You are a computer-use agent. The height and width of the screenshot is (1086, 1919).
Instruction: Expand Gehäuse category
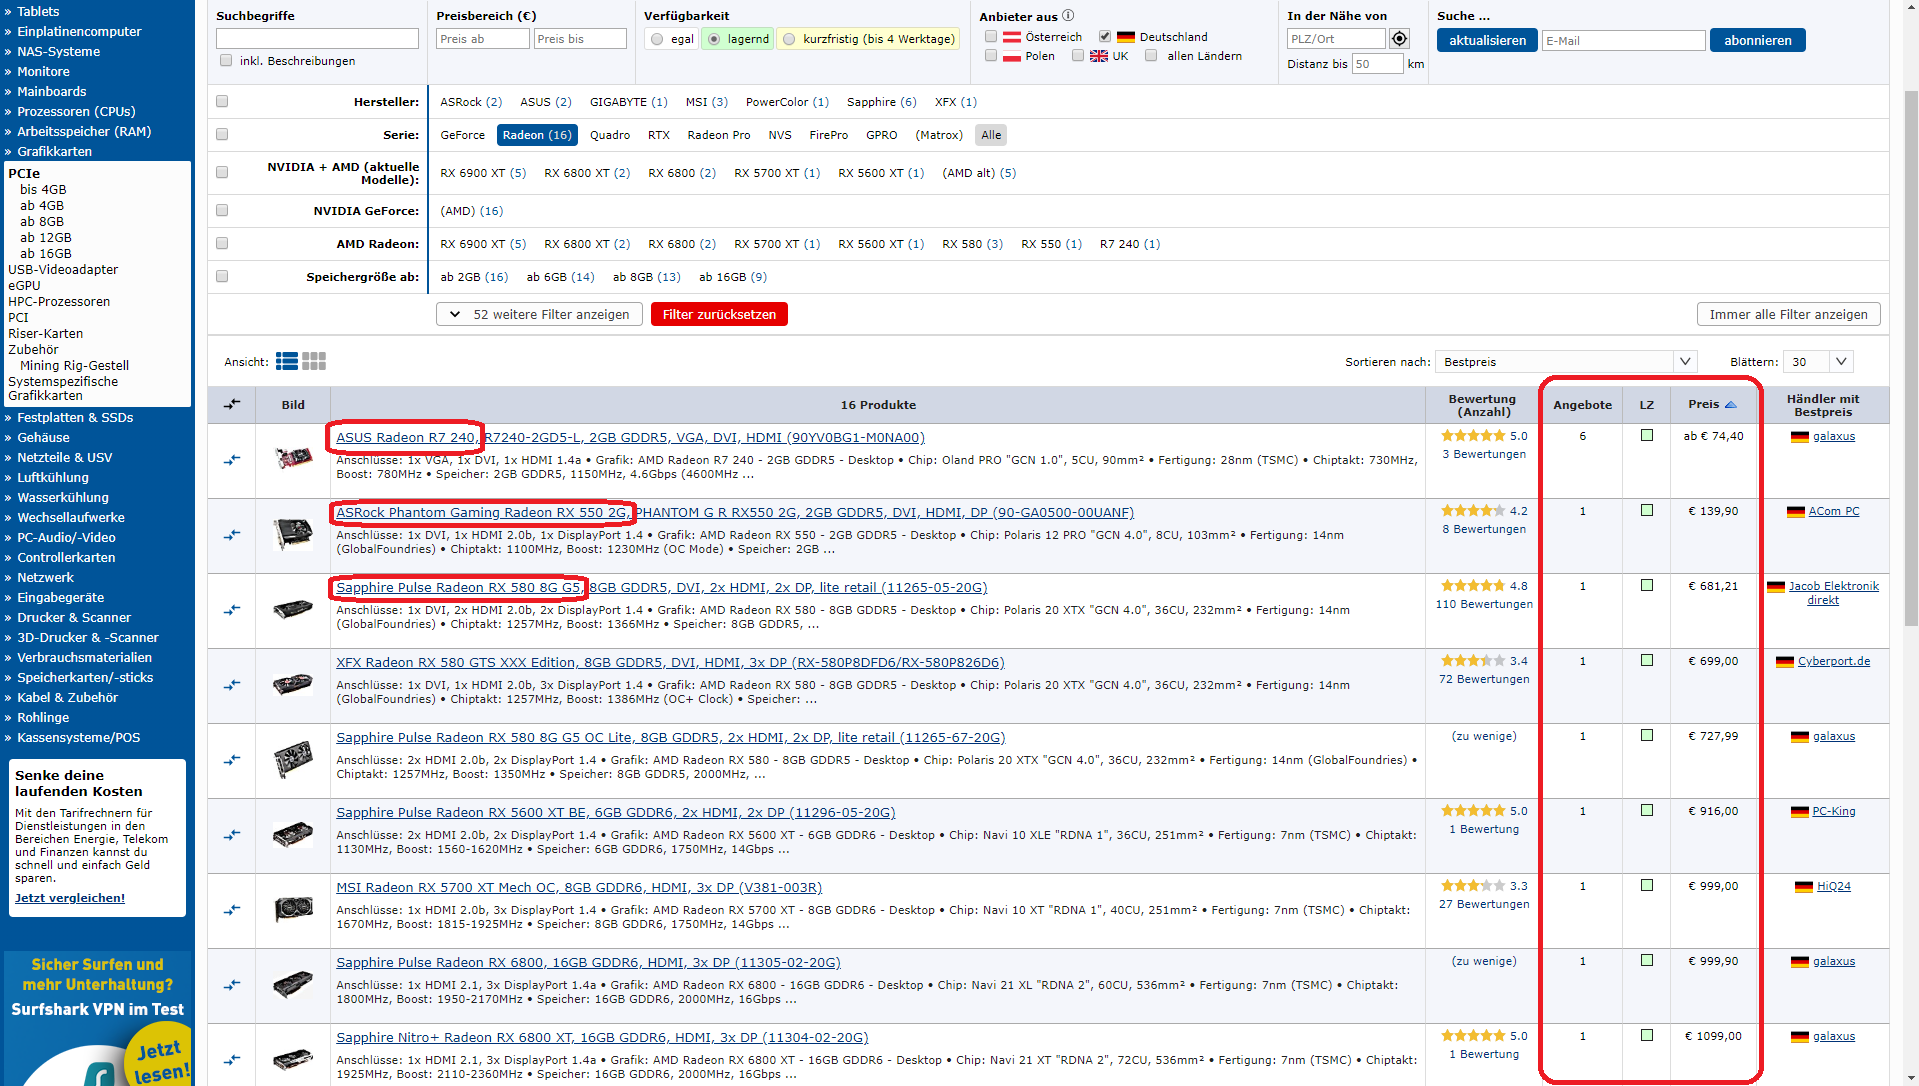click(x=43, y=437)
